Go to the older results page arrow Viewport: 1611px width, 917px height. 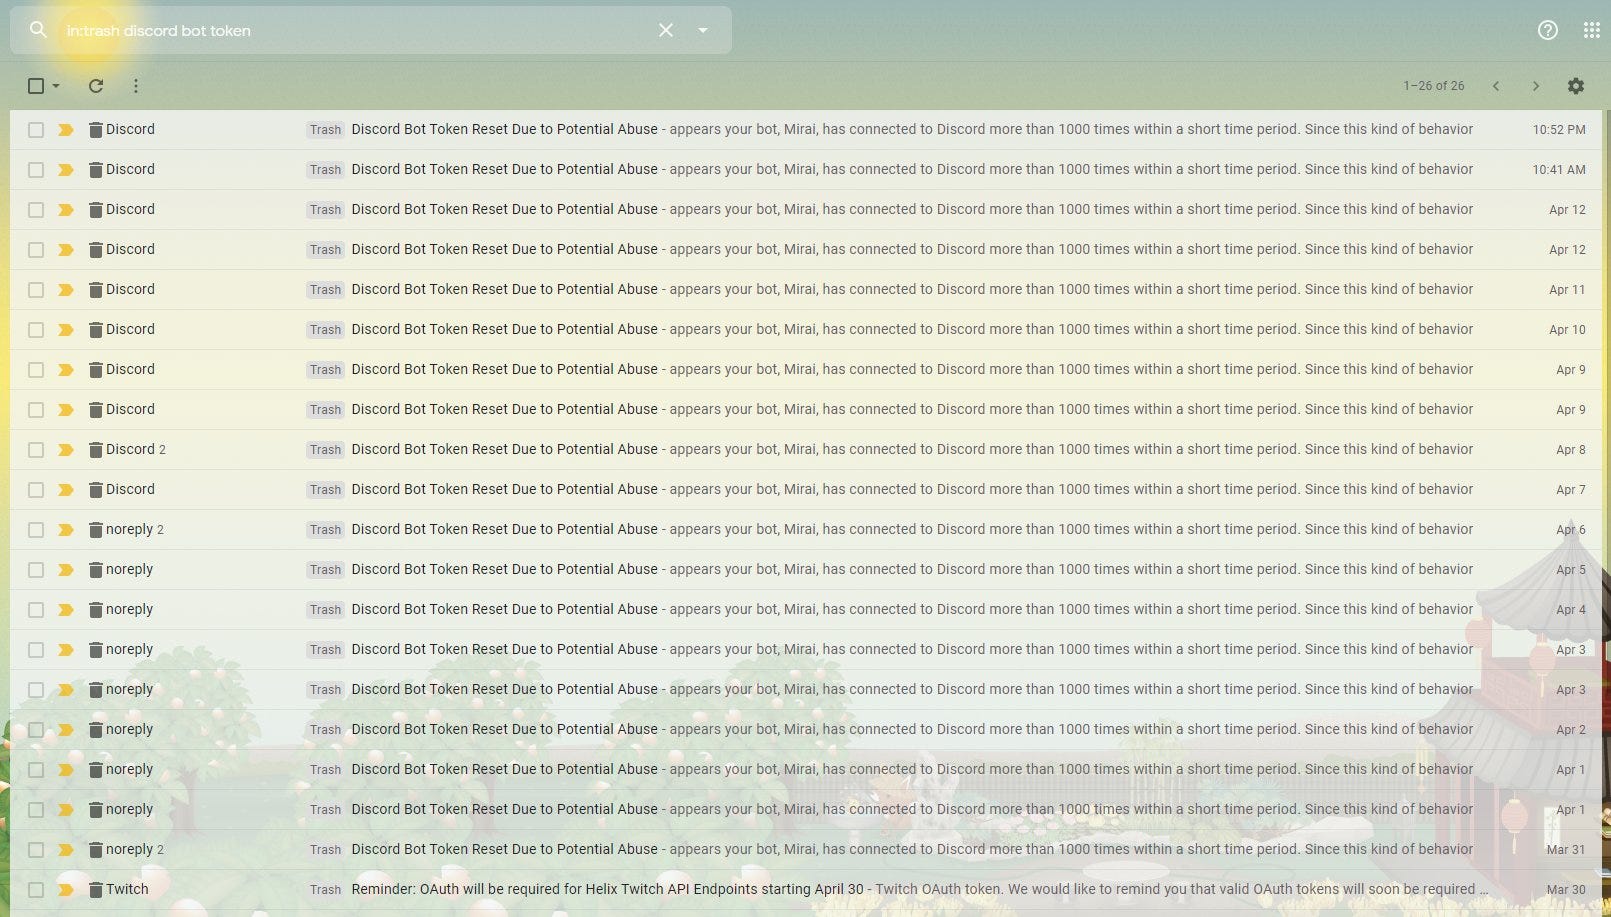point(1536,86)
